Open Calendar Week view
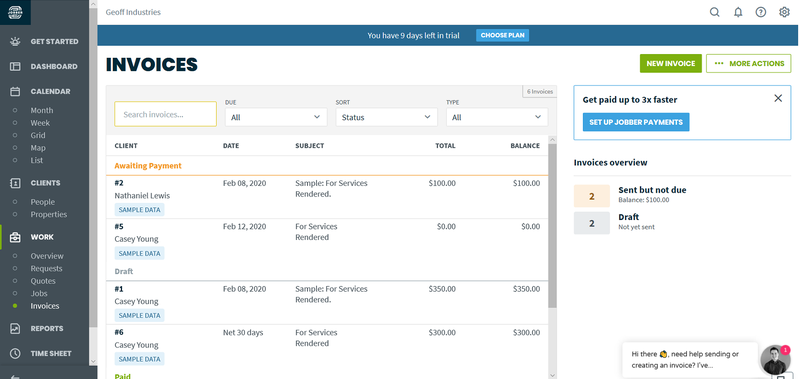 click(40, 123)
